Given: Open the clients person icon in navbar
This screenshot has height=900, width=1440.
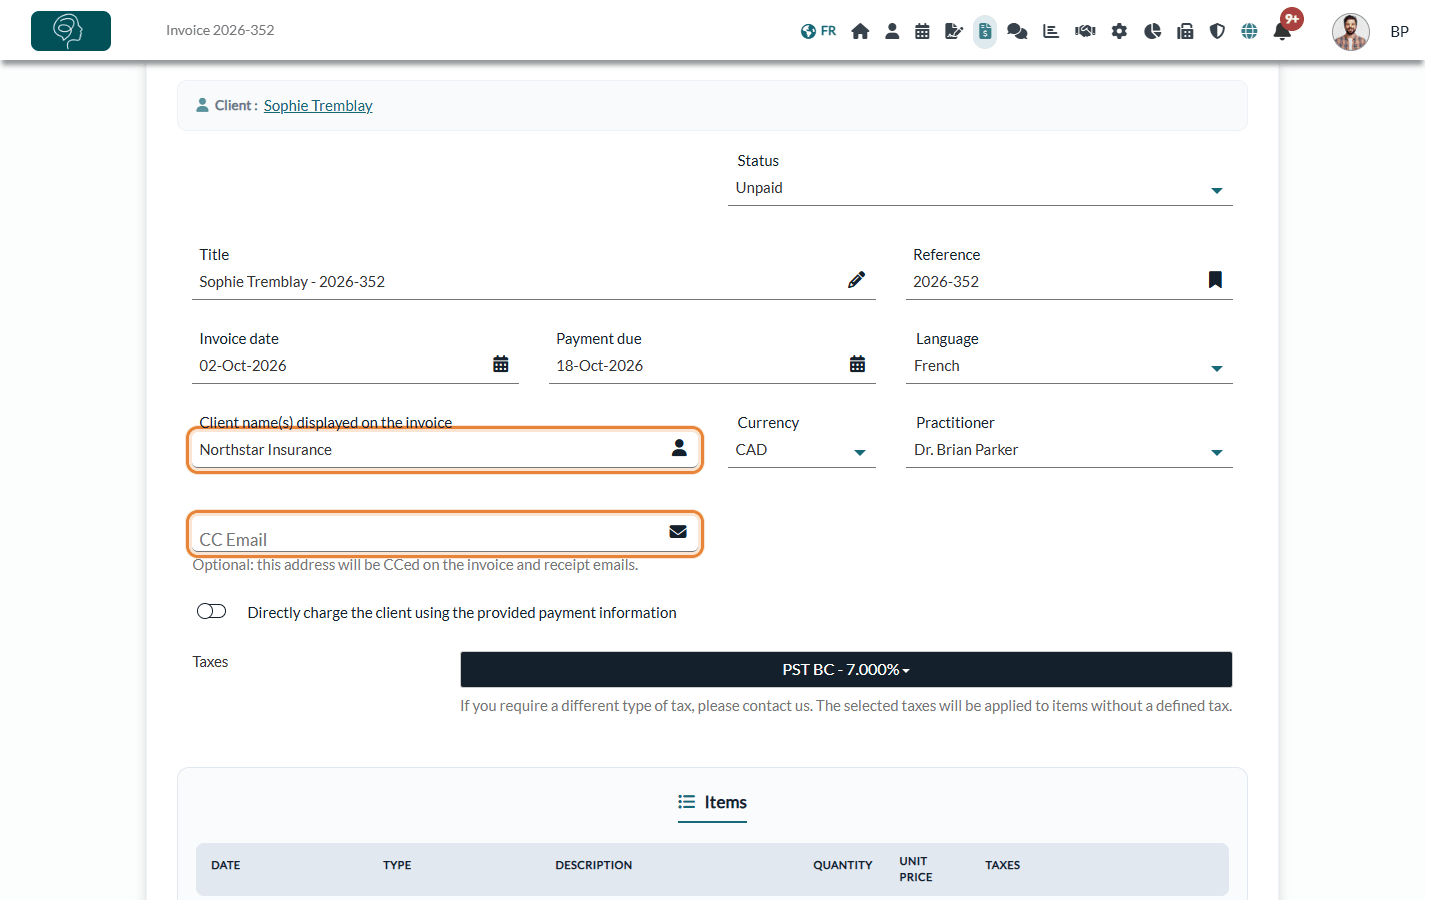Looking at the screenshot, I should (892, 31).
